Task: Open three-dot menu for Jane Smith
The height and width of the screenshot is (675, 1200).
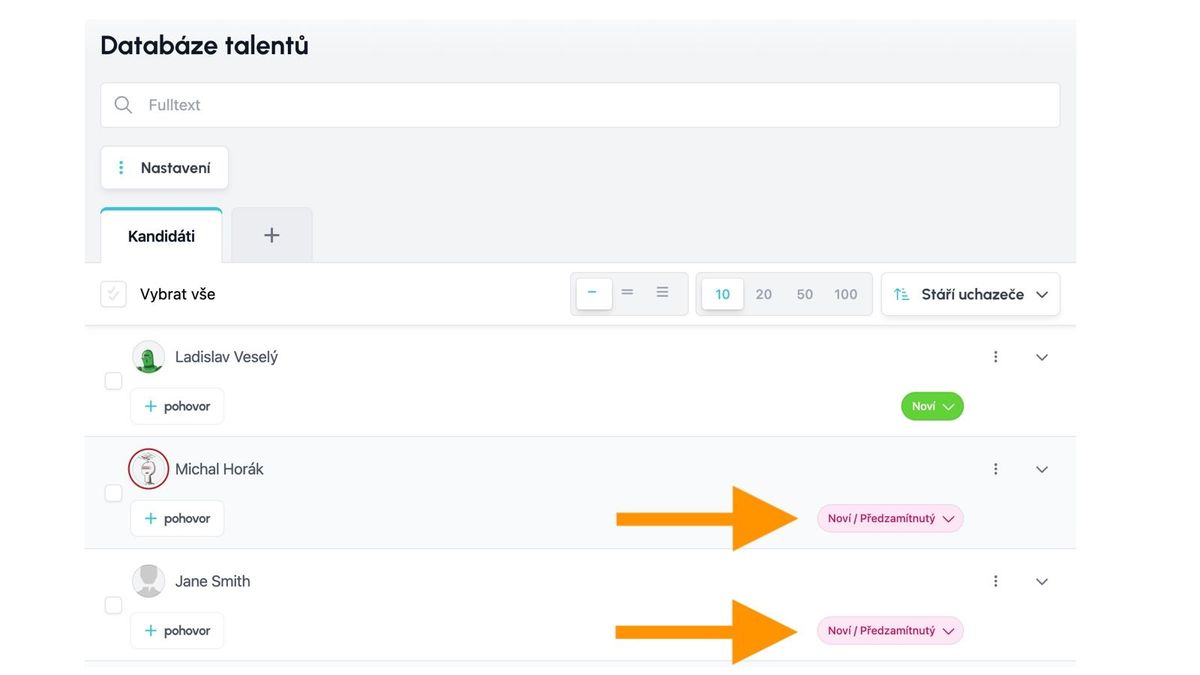Action: click(x=995, y=581)
